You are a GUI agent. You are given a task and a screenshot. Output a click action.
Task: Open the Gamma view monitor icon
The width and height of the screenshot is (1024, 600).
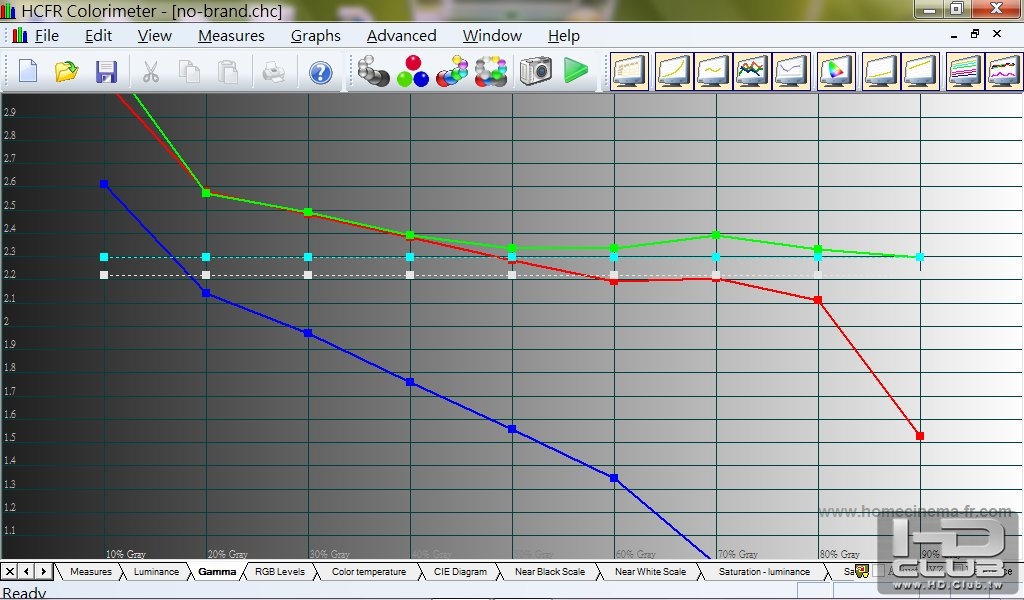pyautogui.click(x=712, y=71)
